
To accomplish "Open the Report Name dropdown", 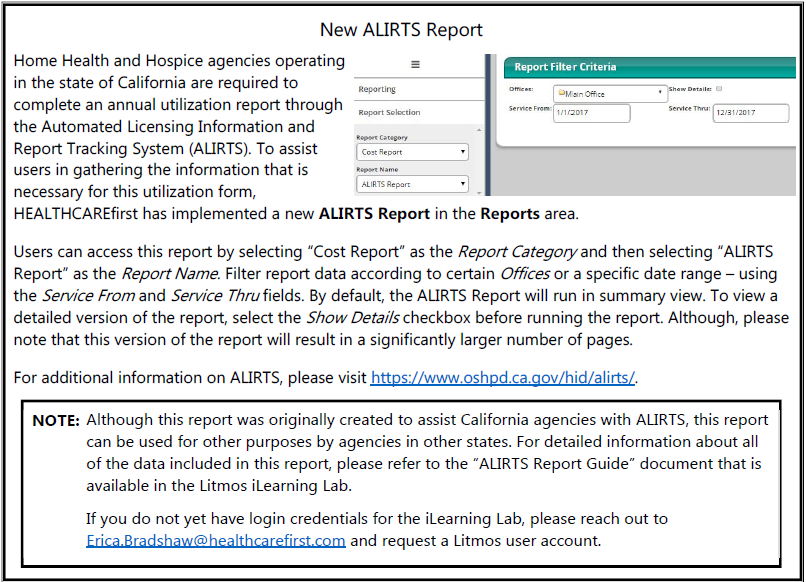I will pyautogui.click(x=412, y=184).
